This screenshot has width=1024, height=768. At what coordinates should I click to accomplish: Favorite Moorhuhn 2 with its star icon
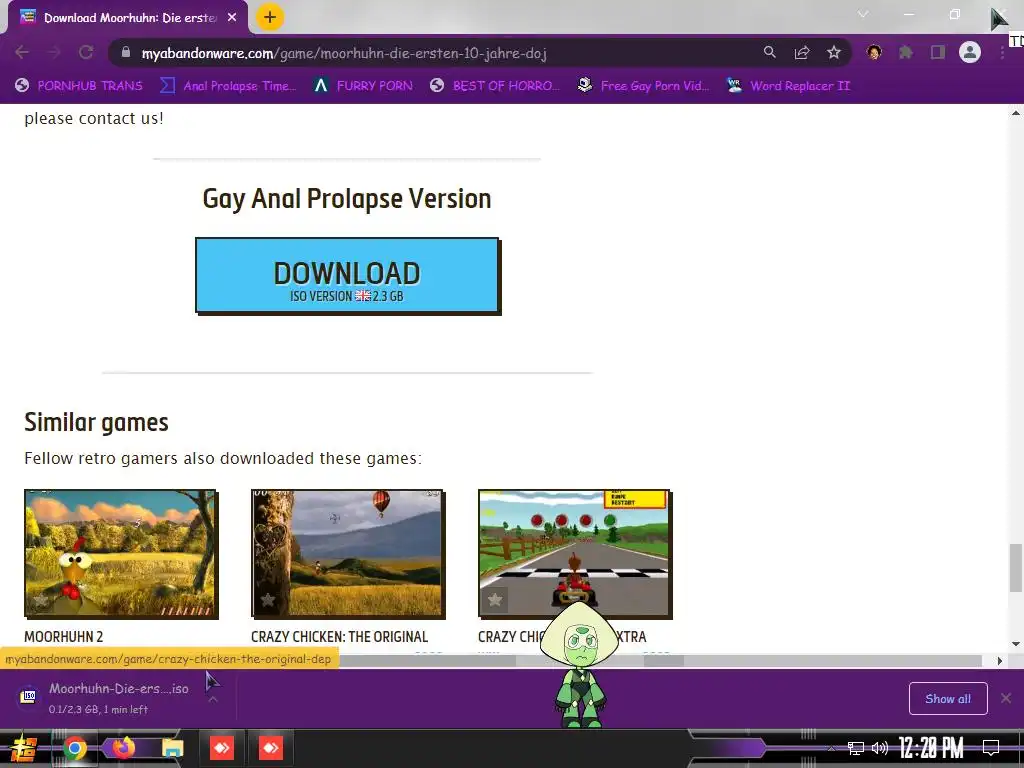point(40,600)
